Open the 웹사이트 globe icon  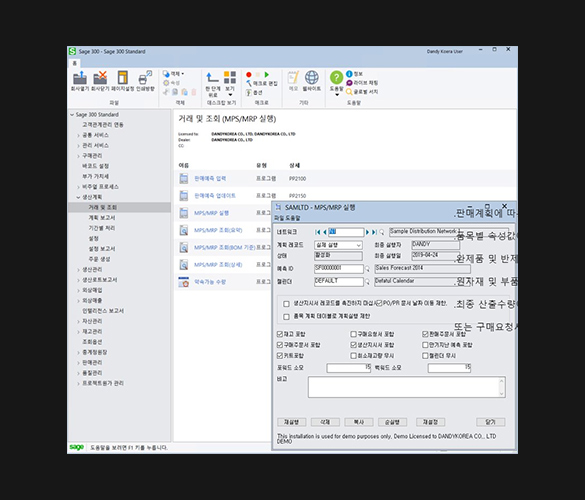(x=312, y=78)
